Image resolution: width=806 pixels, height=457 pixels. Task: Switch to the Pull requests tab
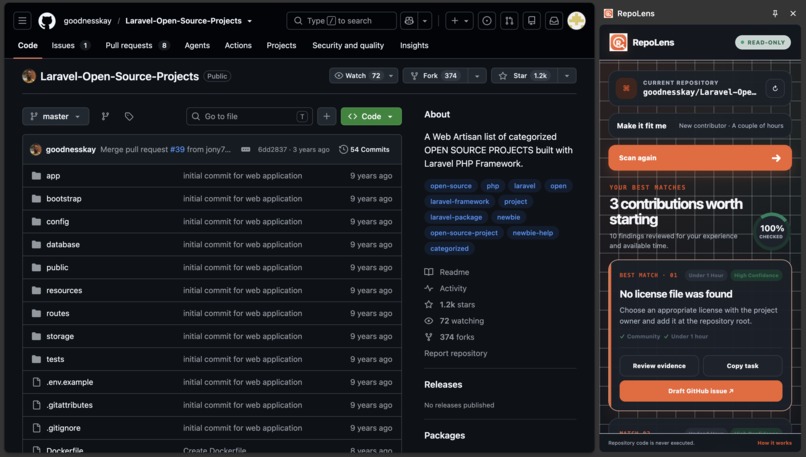point(137,45)
